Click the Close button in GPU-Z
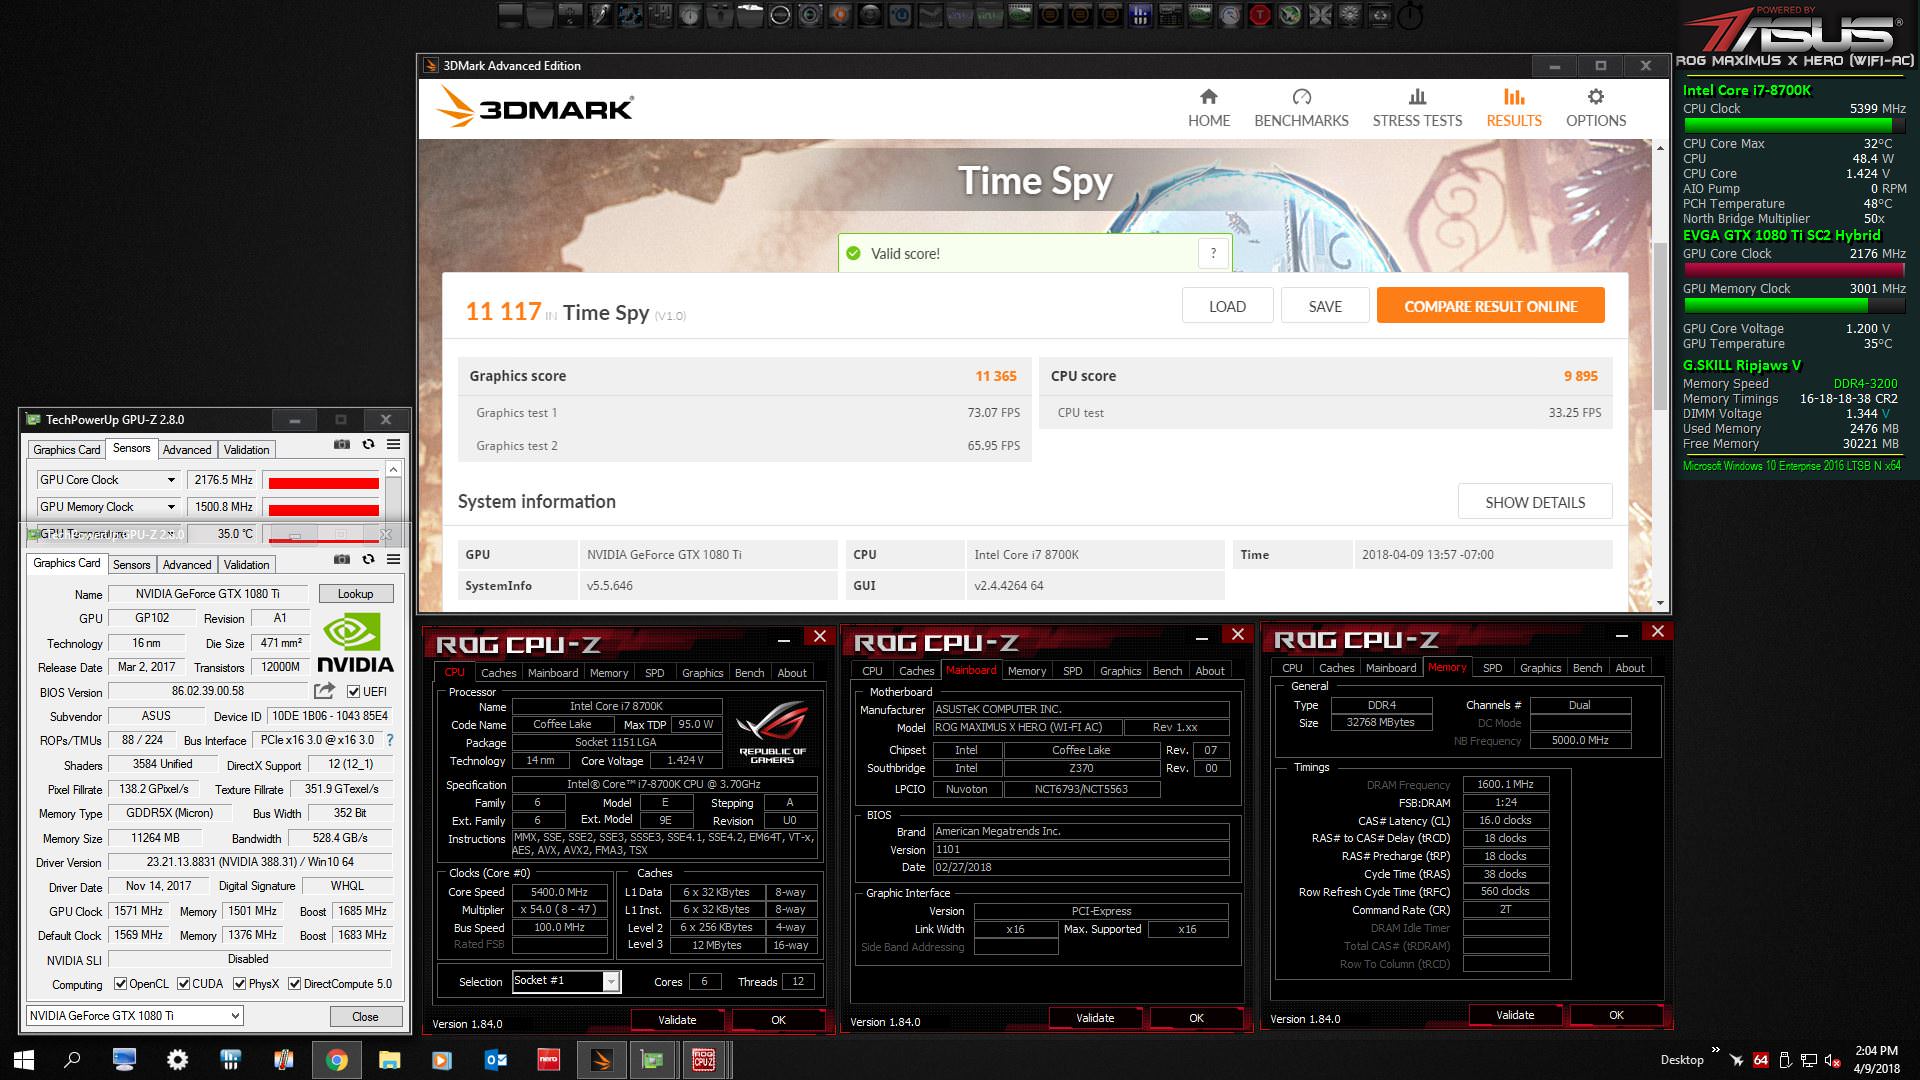The width and height of the screenshot is (1920, 1080). point(365,1017)
